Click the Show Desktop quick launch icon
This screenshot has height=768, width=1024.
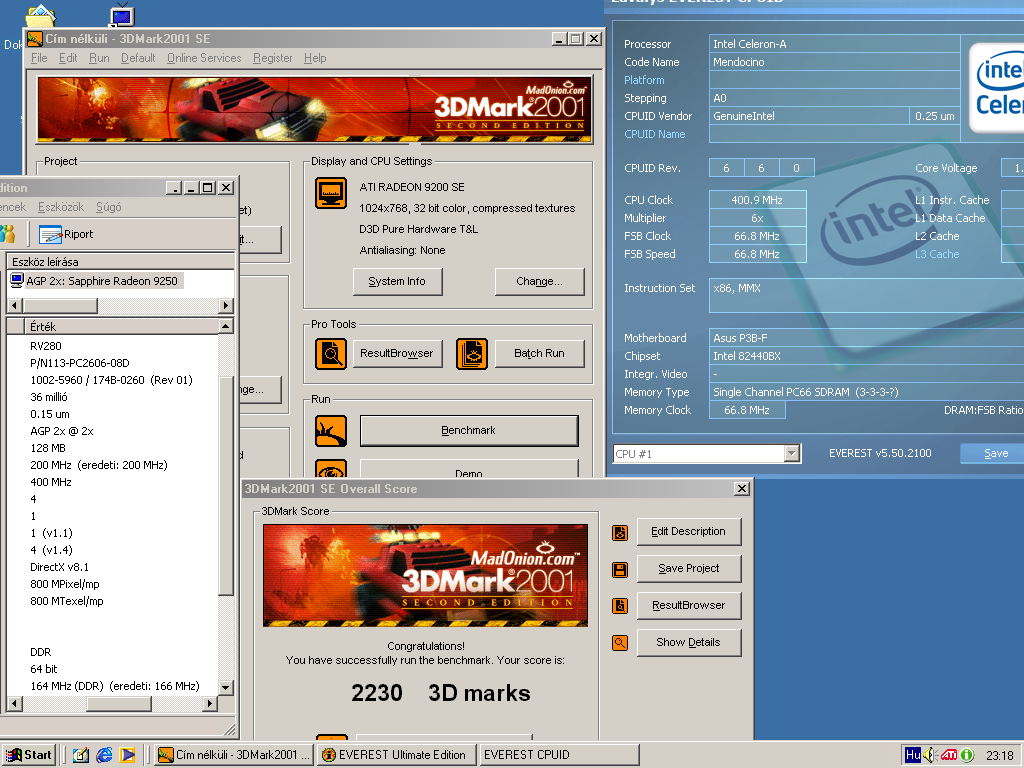tap(80, 755)
